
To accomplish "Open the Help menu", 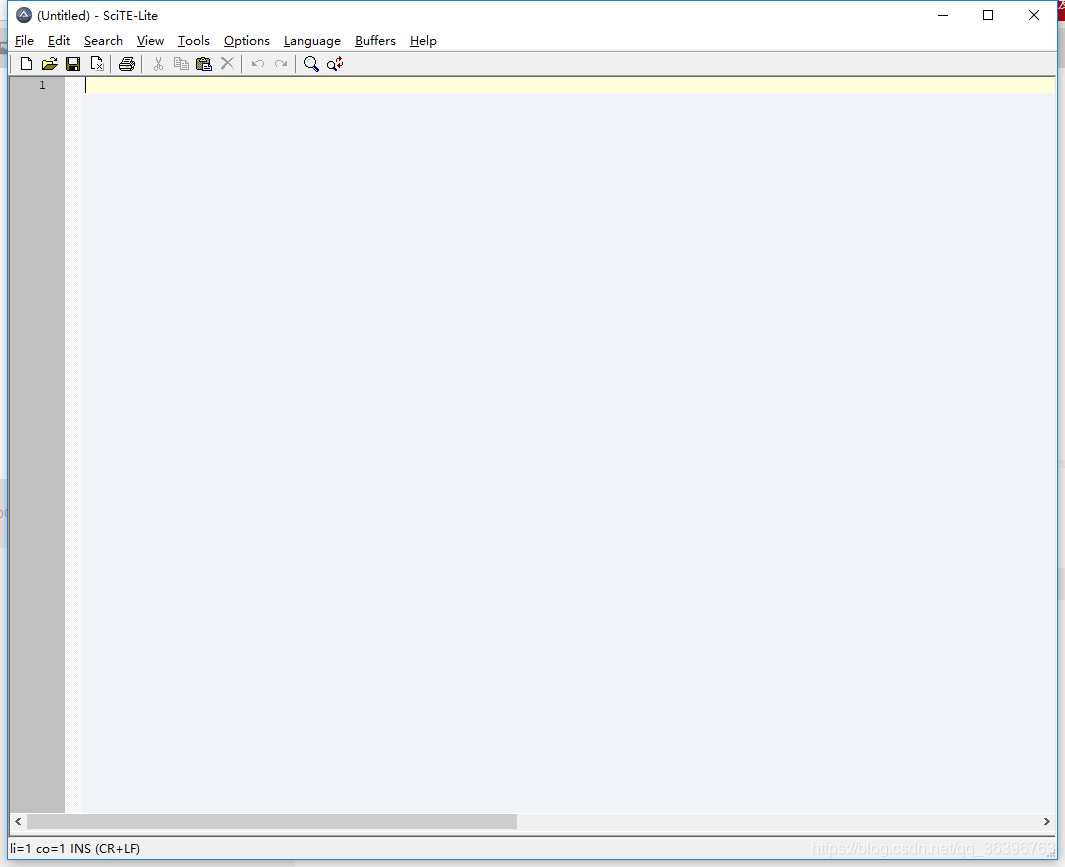I will pos(423,41).
